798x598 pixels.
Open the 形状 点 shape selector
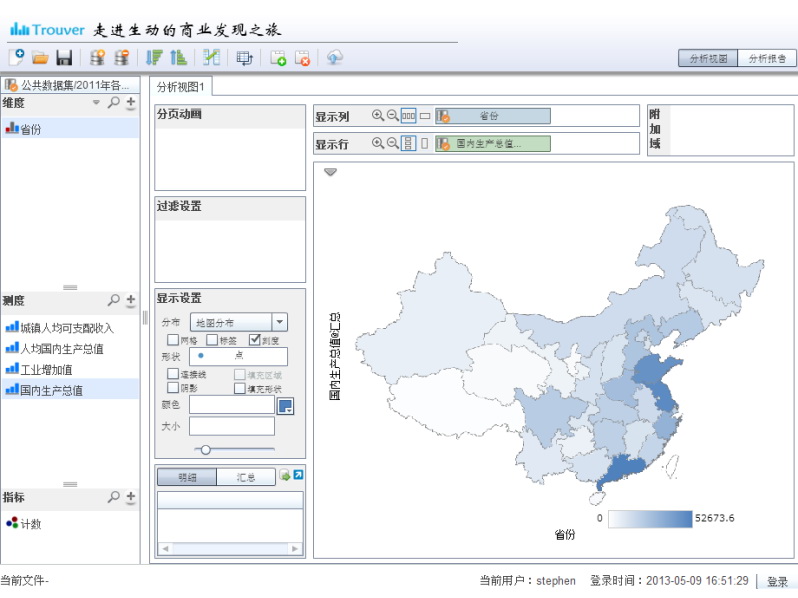[238, 356]
